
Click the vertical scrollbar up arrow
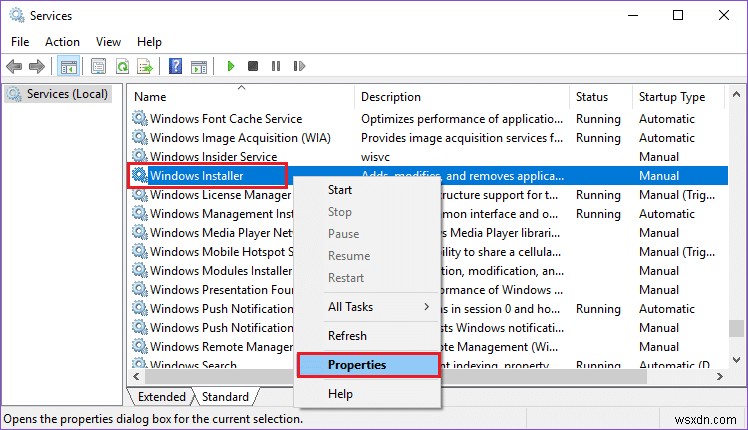coord(736,94)
